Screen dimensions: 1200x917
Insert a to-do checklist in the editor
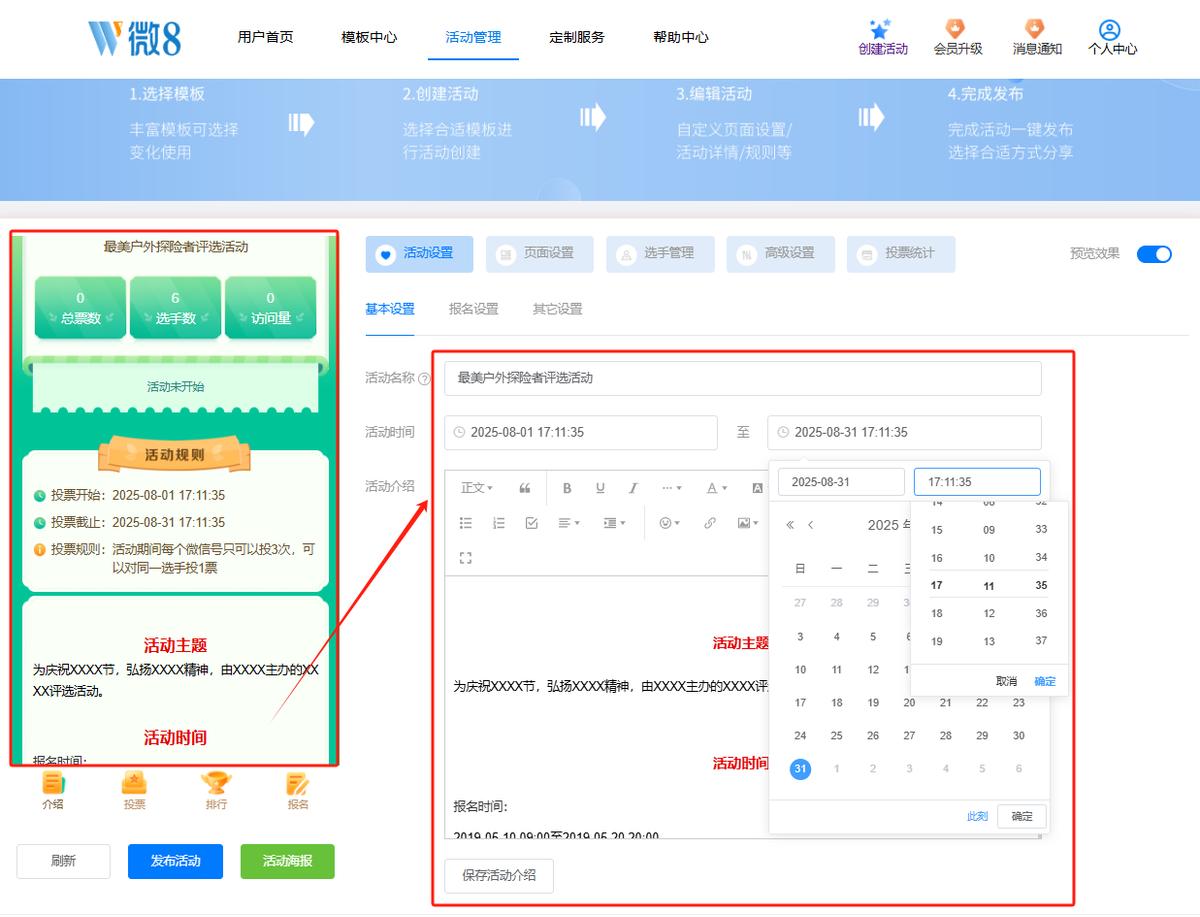[x=532, y=523]
